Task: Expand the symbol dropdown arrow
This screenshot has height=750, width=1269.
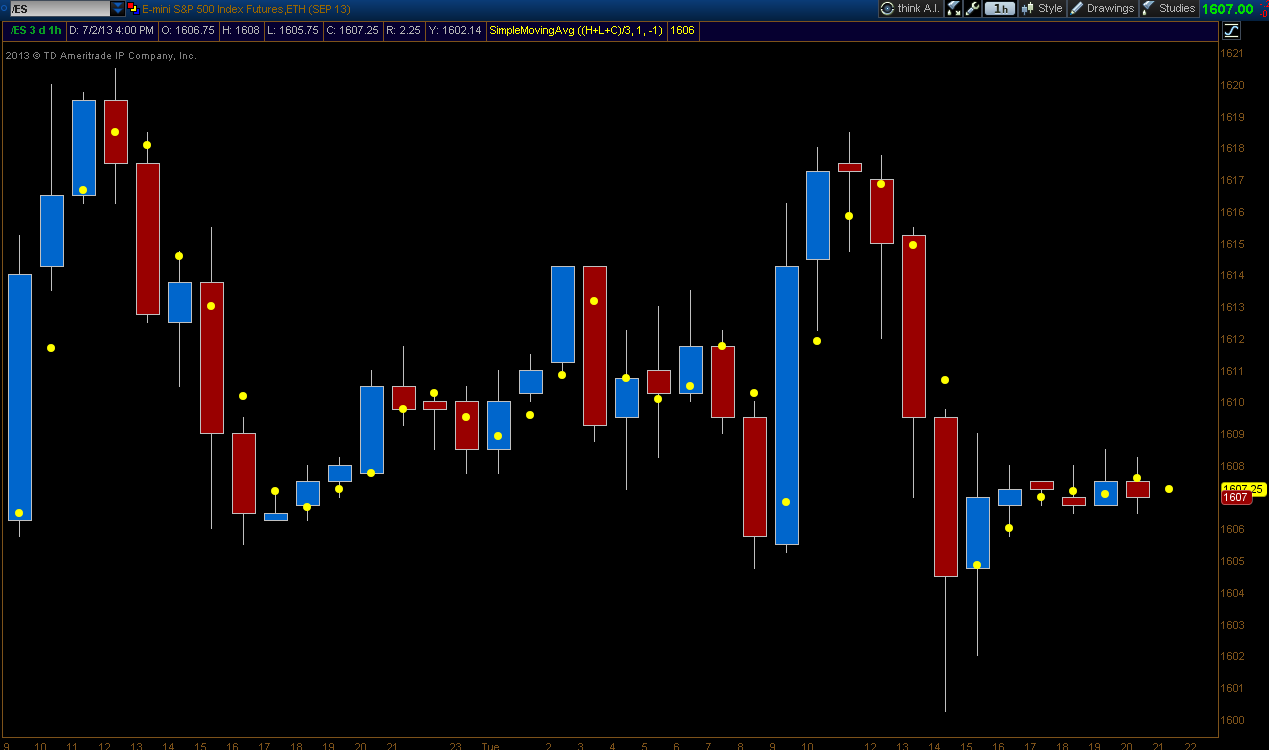Action: point(118,8)
